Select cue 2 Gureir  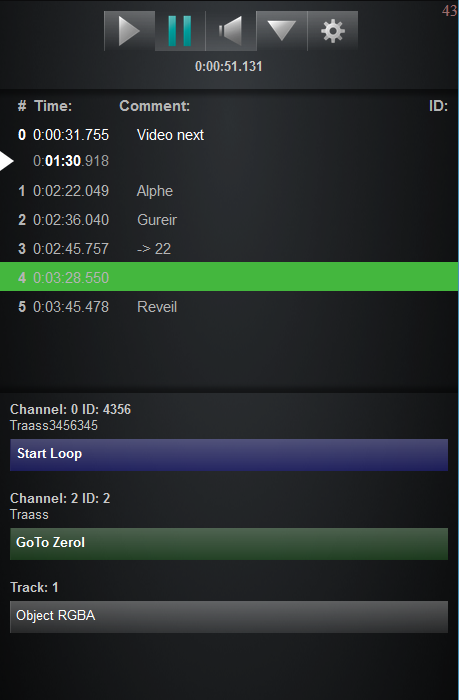229,220
